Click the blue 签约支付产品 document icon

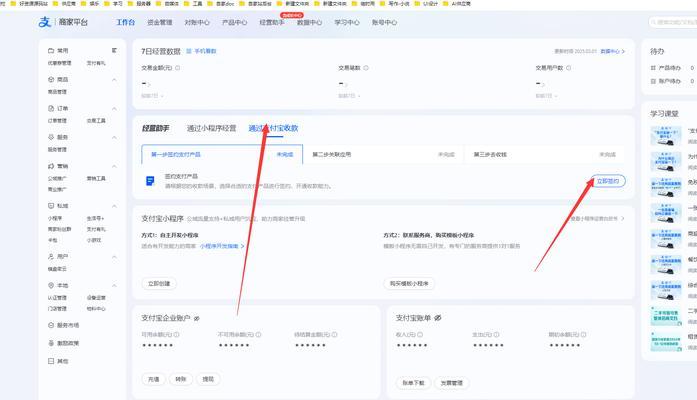[x=150, y=181]
